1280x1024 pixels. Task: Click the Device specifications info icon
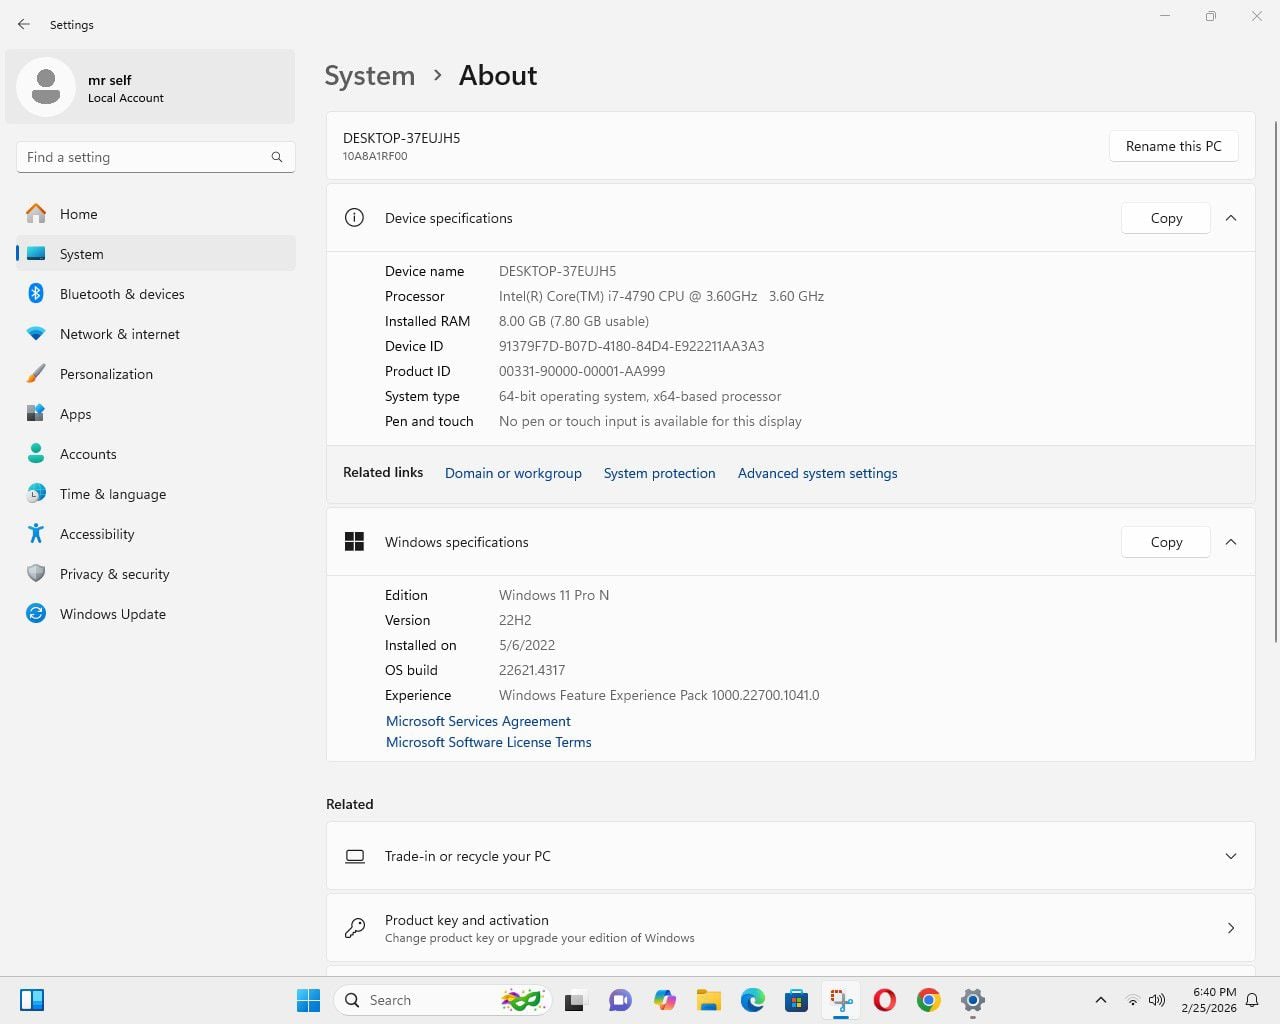(x=354, y=218)
